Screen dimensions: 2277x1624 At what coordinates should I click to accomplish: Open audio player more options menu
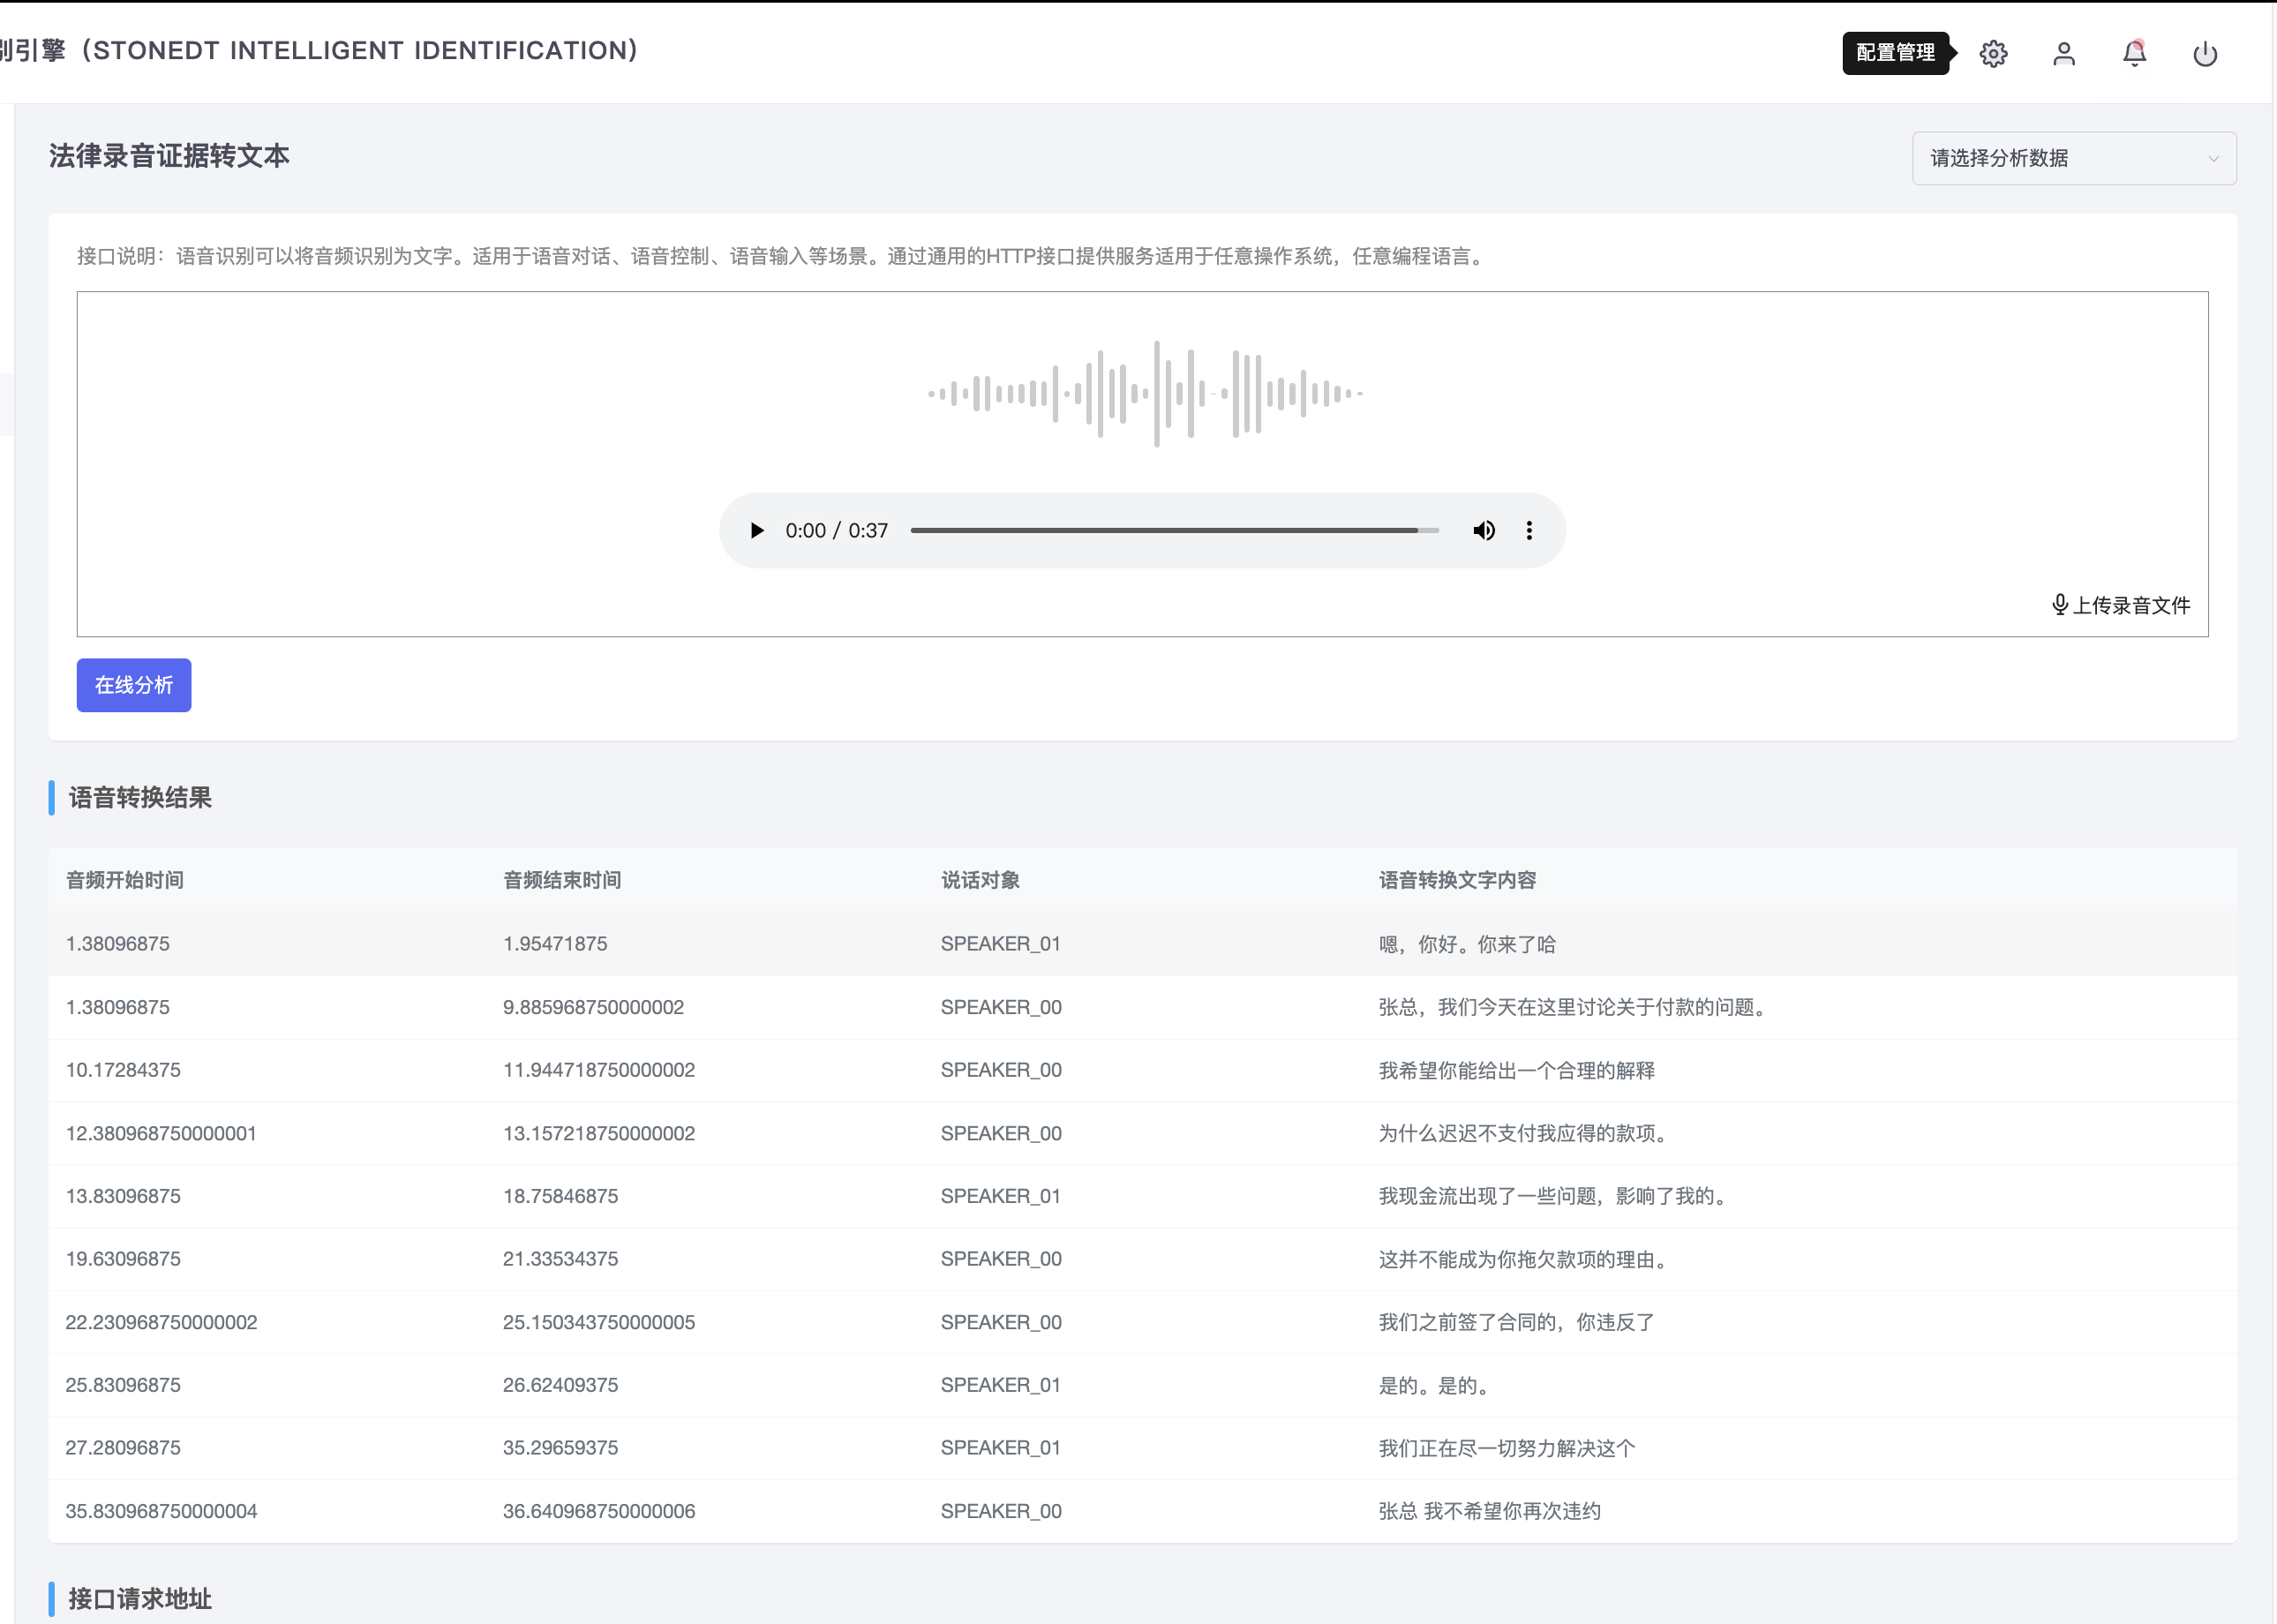[x=1528, y=531]
